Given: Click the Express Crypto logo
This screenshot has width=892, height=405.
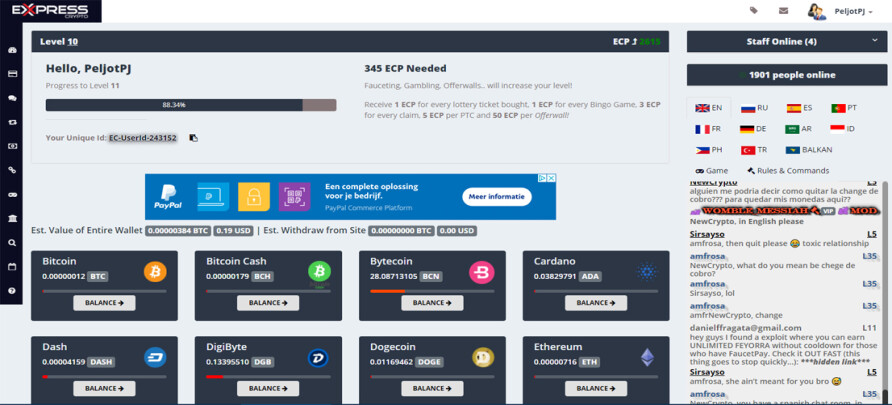Looking at the screenshot, I should coord(50,11).
